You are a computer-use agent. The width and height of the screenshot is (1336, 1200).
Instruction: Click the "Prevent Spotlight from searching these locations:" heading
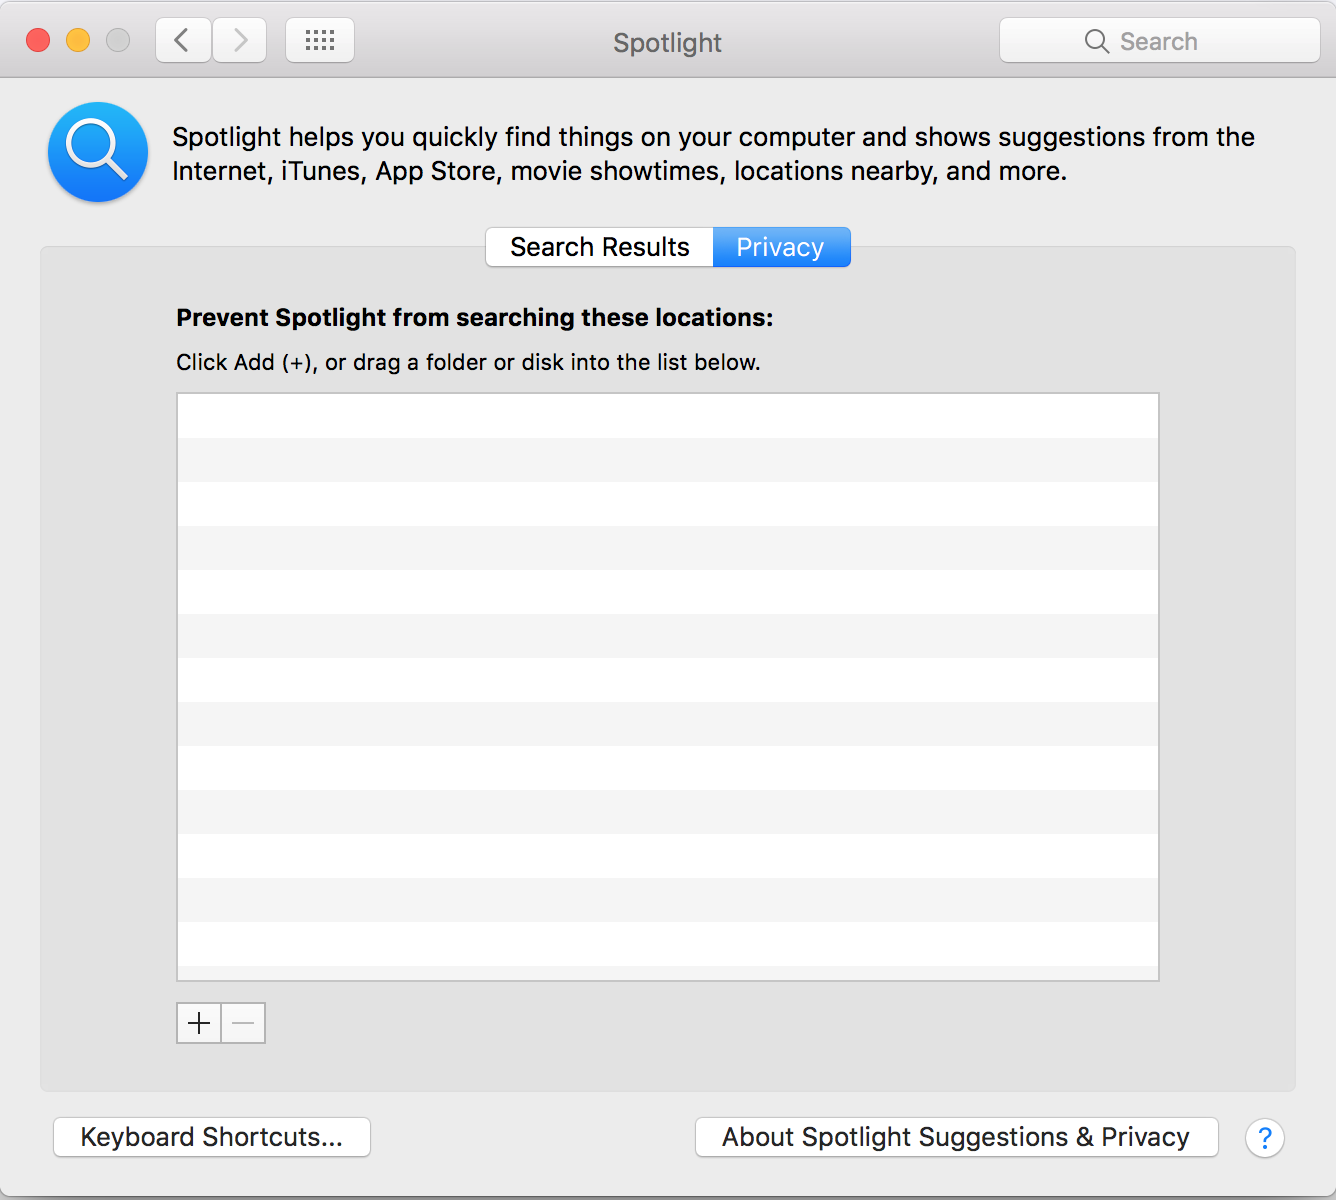point(475,318)
